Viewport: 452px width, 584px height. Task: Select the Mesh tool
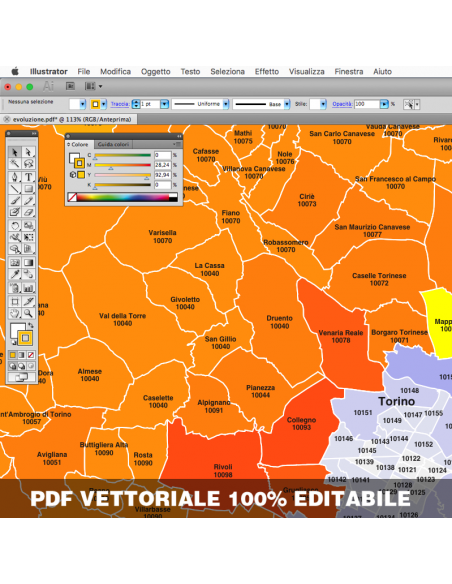point(15,263)
